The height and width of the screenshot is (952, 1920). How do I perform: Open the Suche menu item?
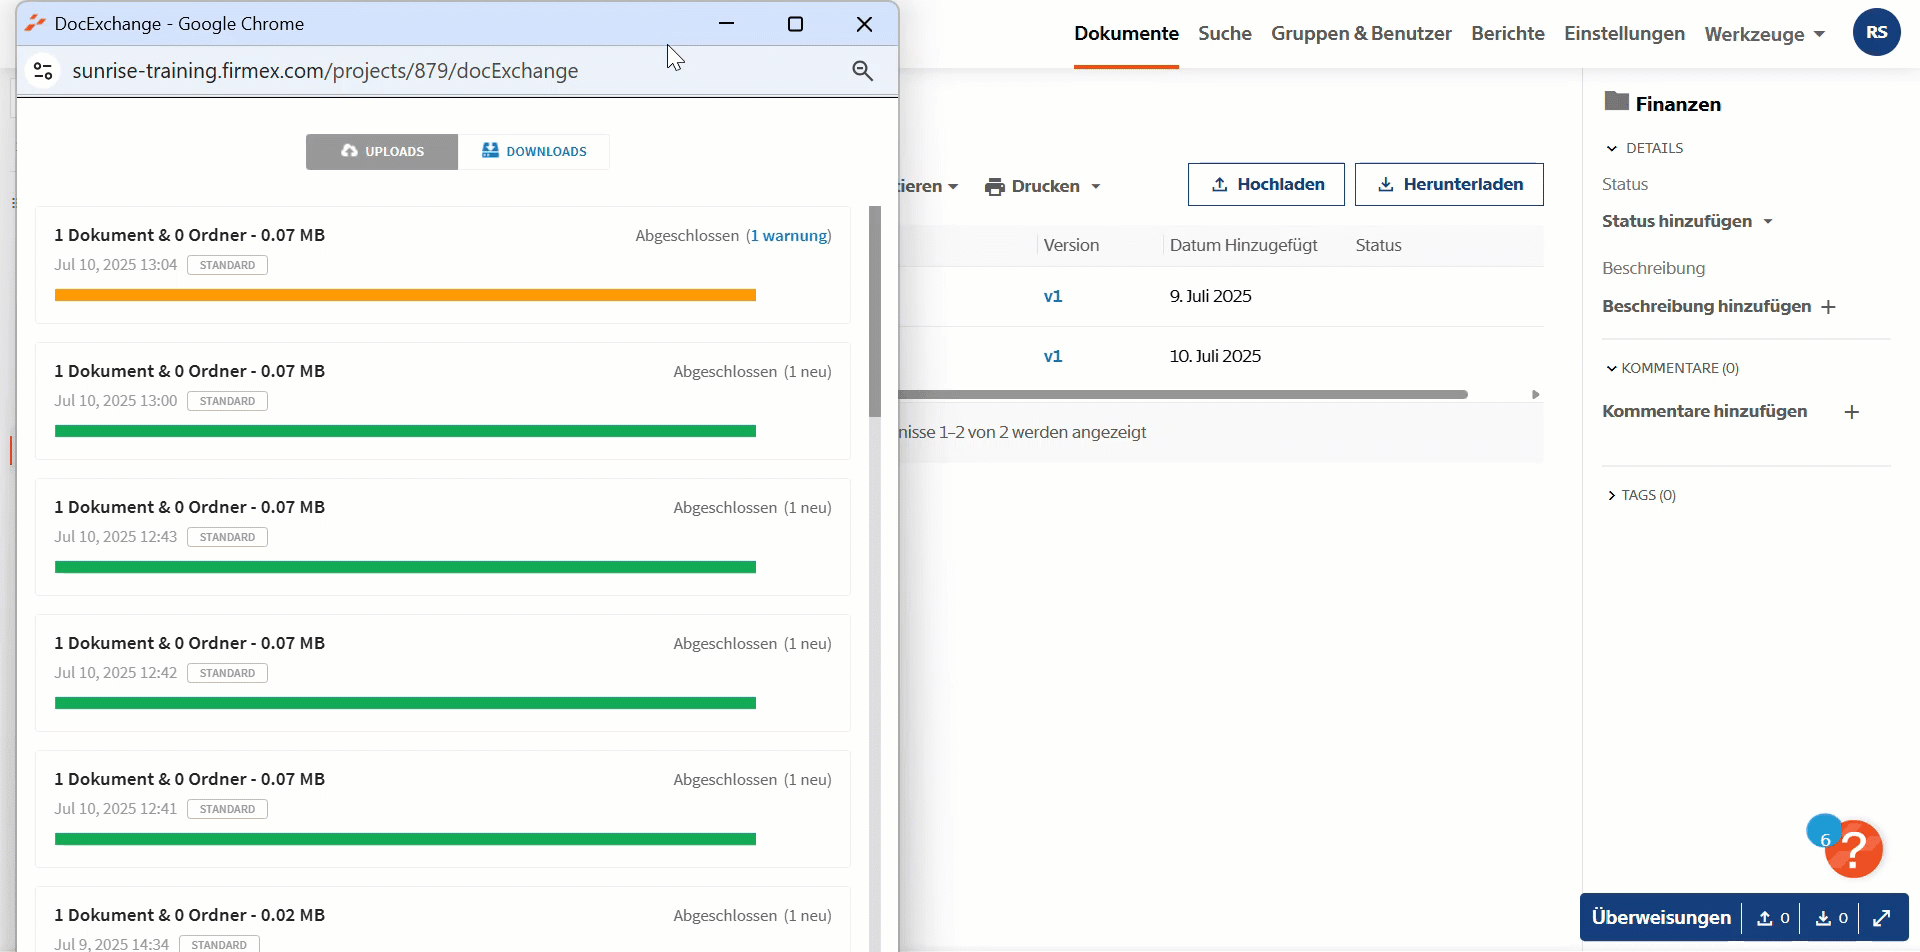1225,34
